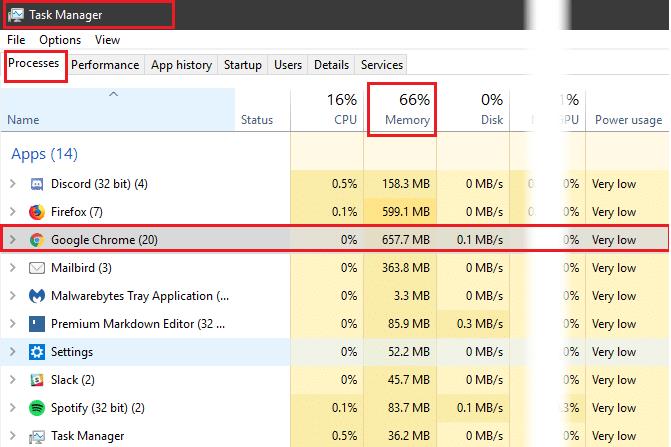Expand the Spotify process group
671x447 pixels.
13,408
